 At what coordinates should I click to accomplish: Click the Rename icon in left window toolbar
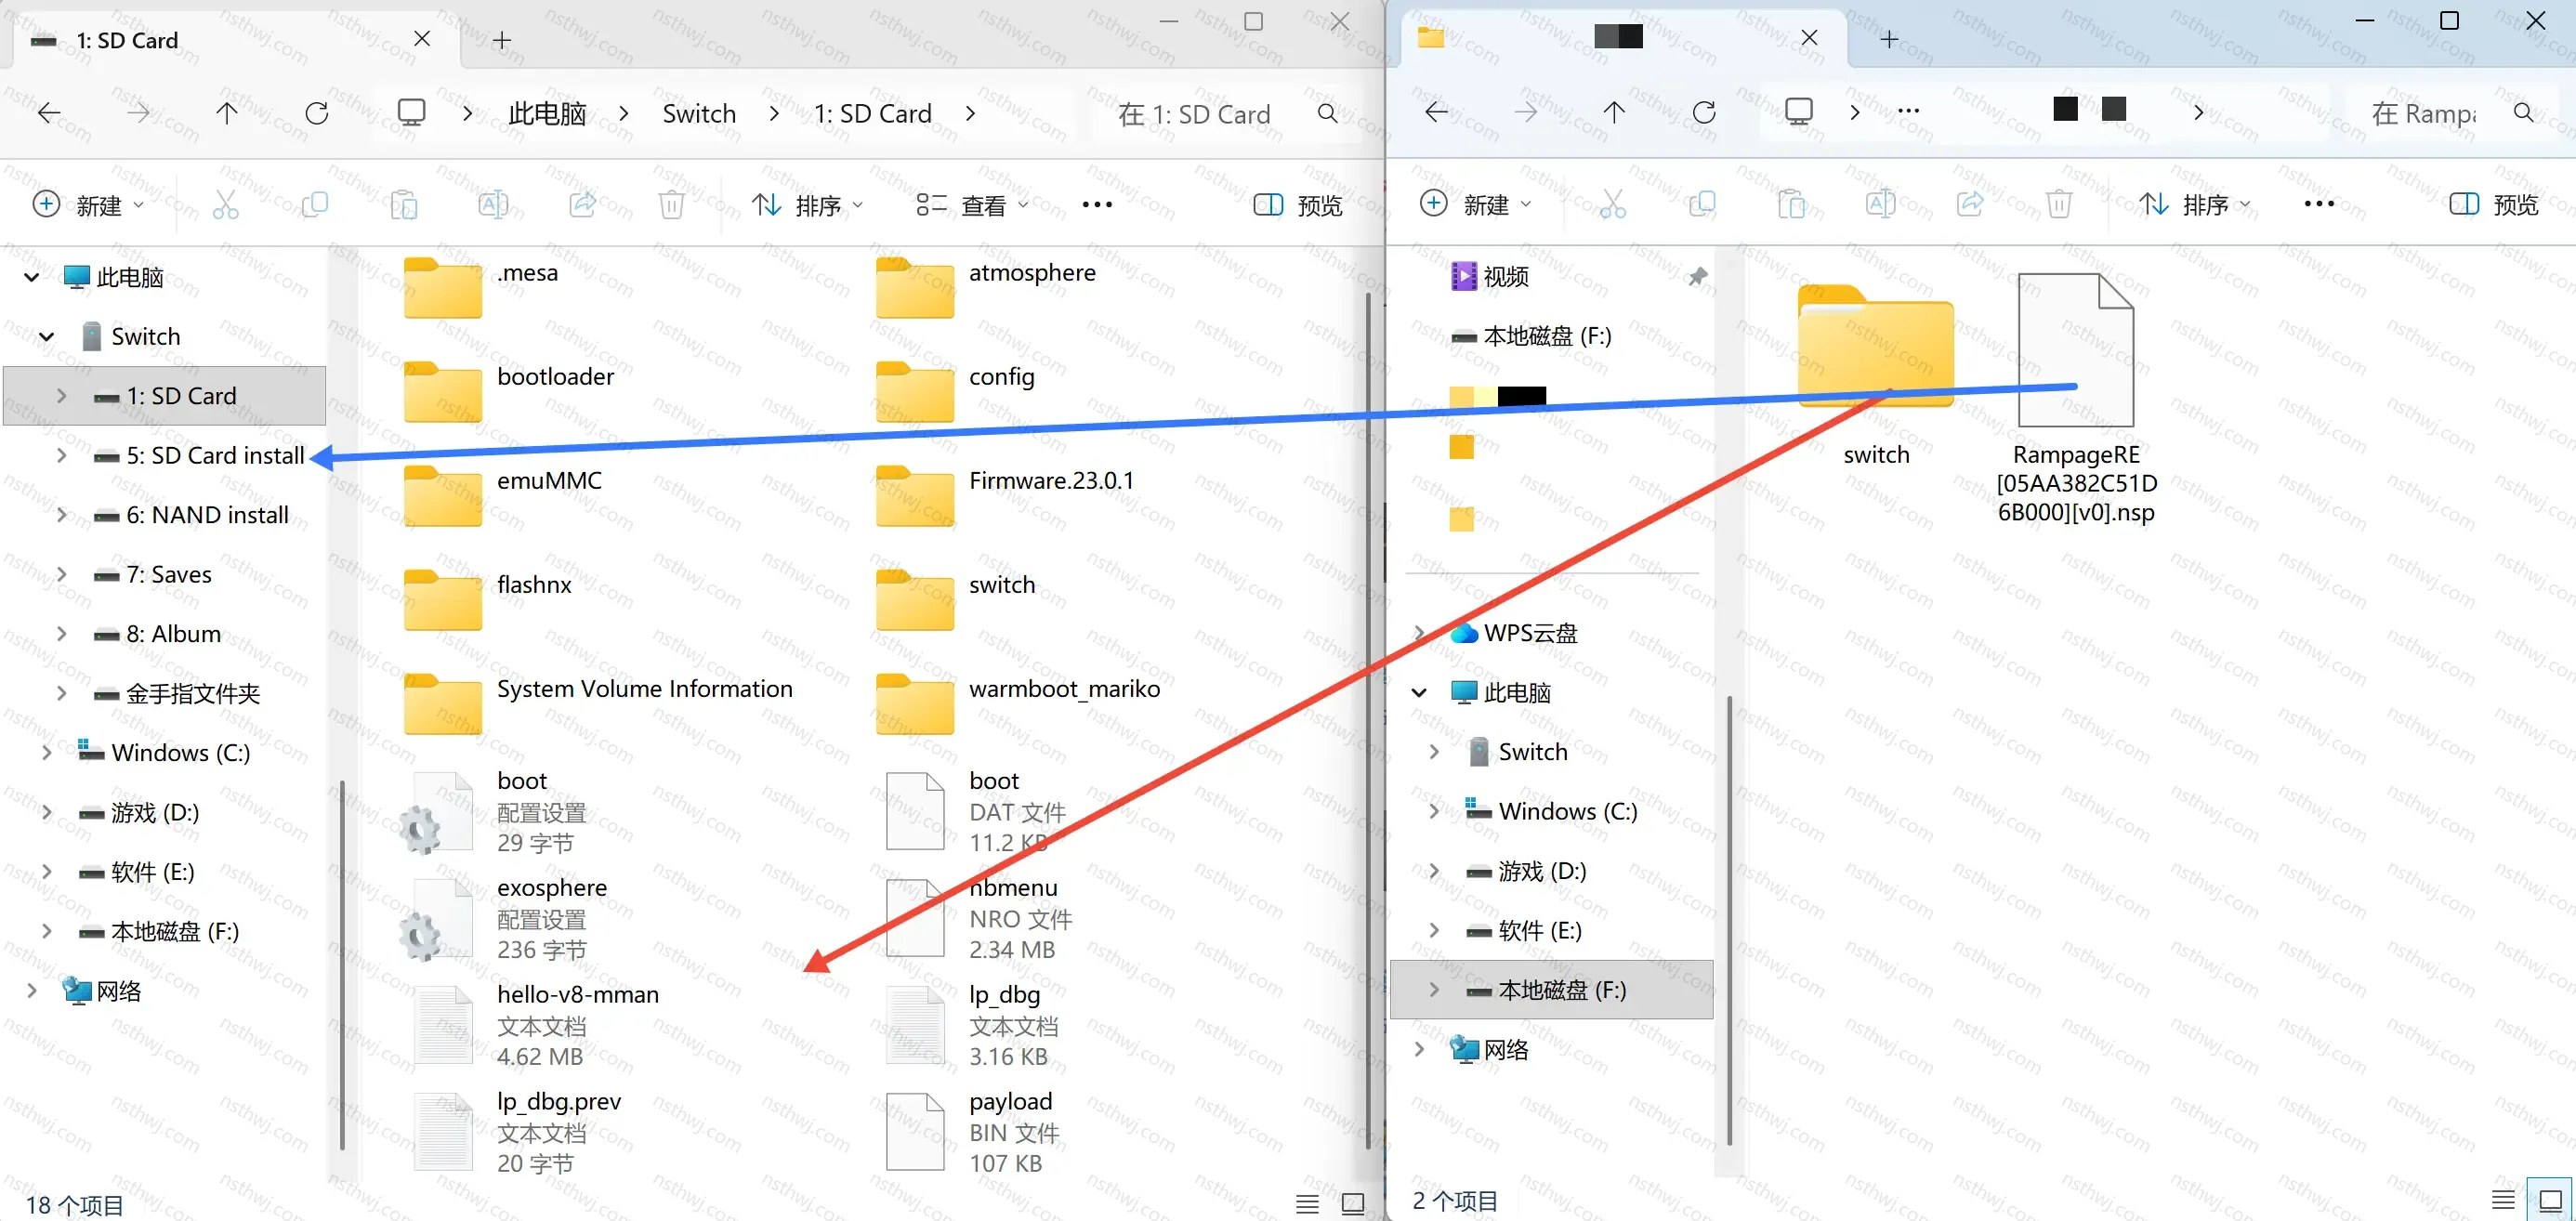point(493,205)
